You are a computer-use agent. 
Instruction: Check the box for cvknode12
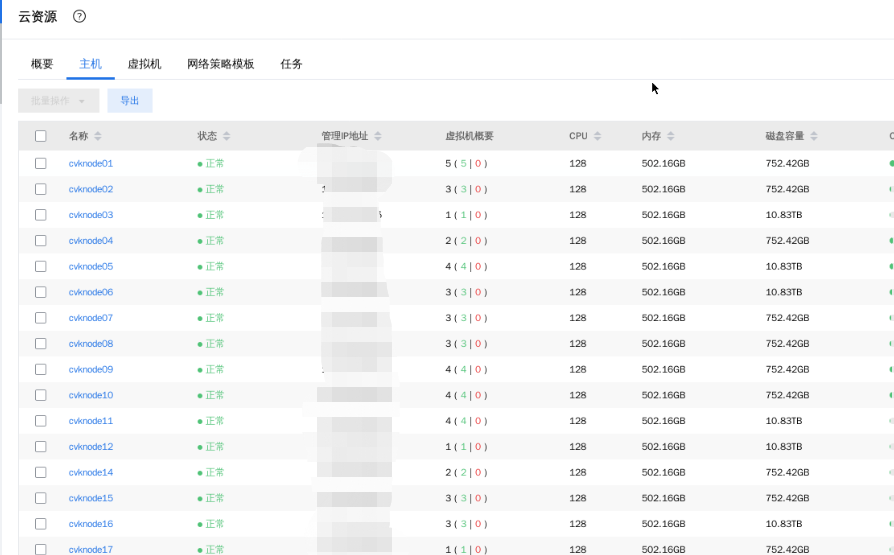coord(40,447)
